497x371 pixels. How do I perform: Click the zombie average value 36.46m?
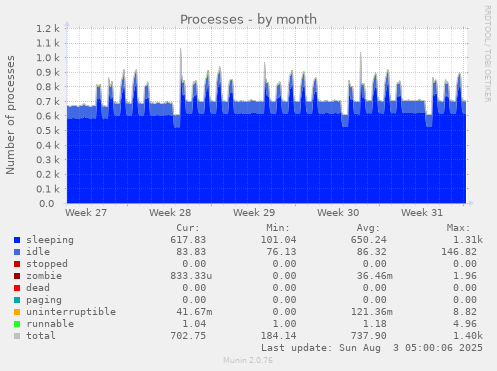click(375, 276)
